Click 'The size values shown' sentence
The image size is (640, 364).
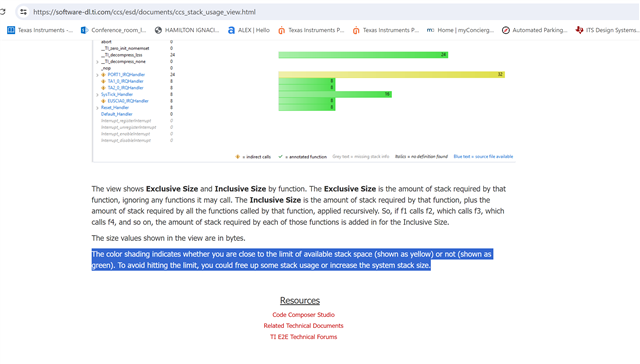point(168,238)
